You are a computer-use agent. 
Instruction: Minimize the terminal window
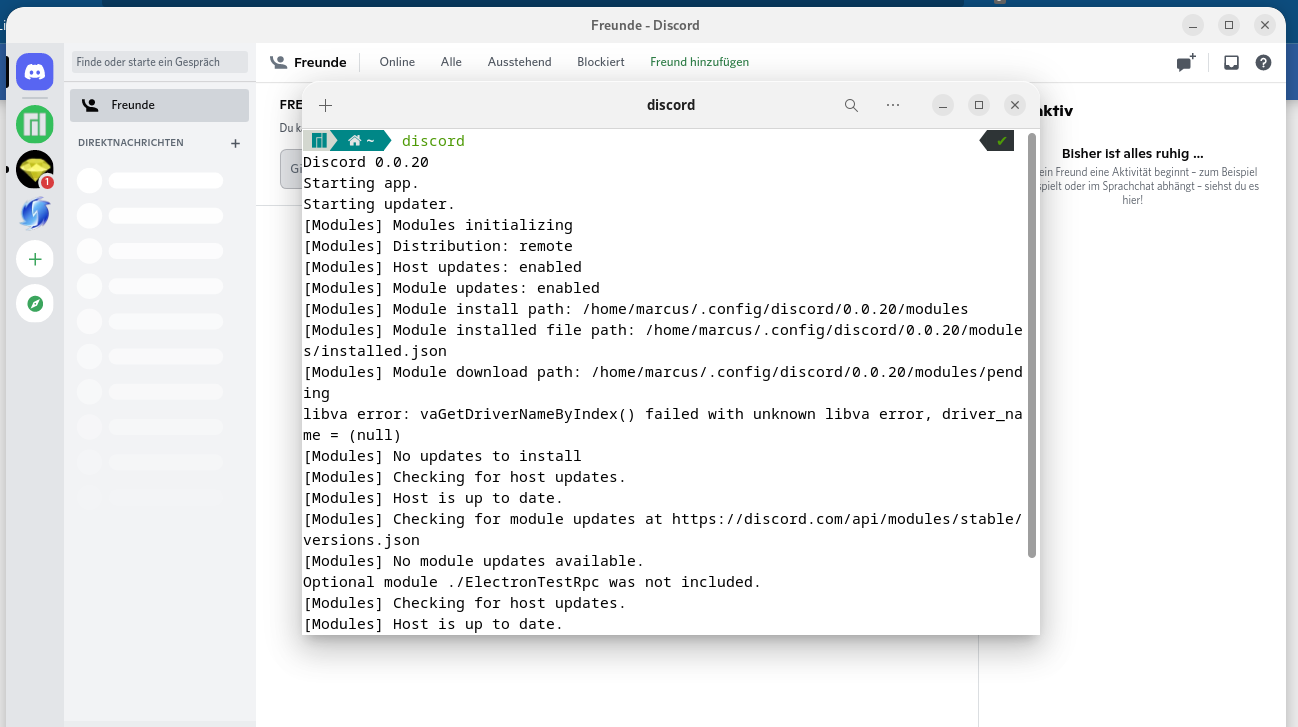point(943,105)
